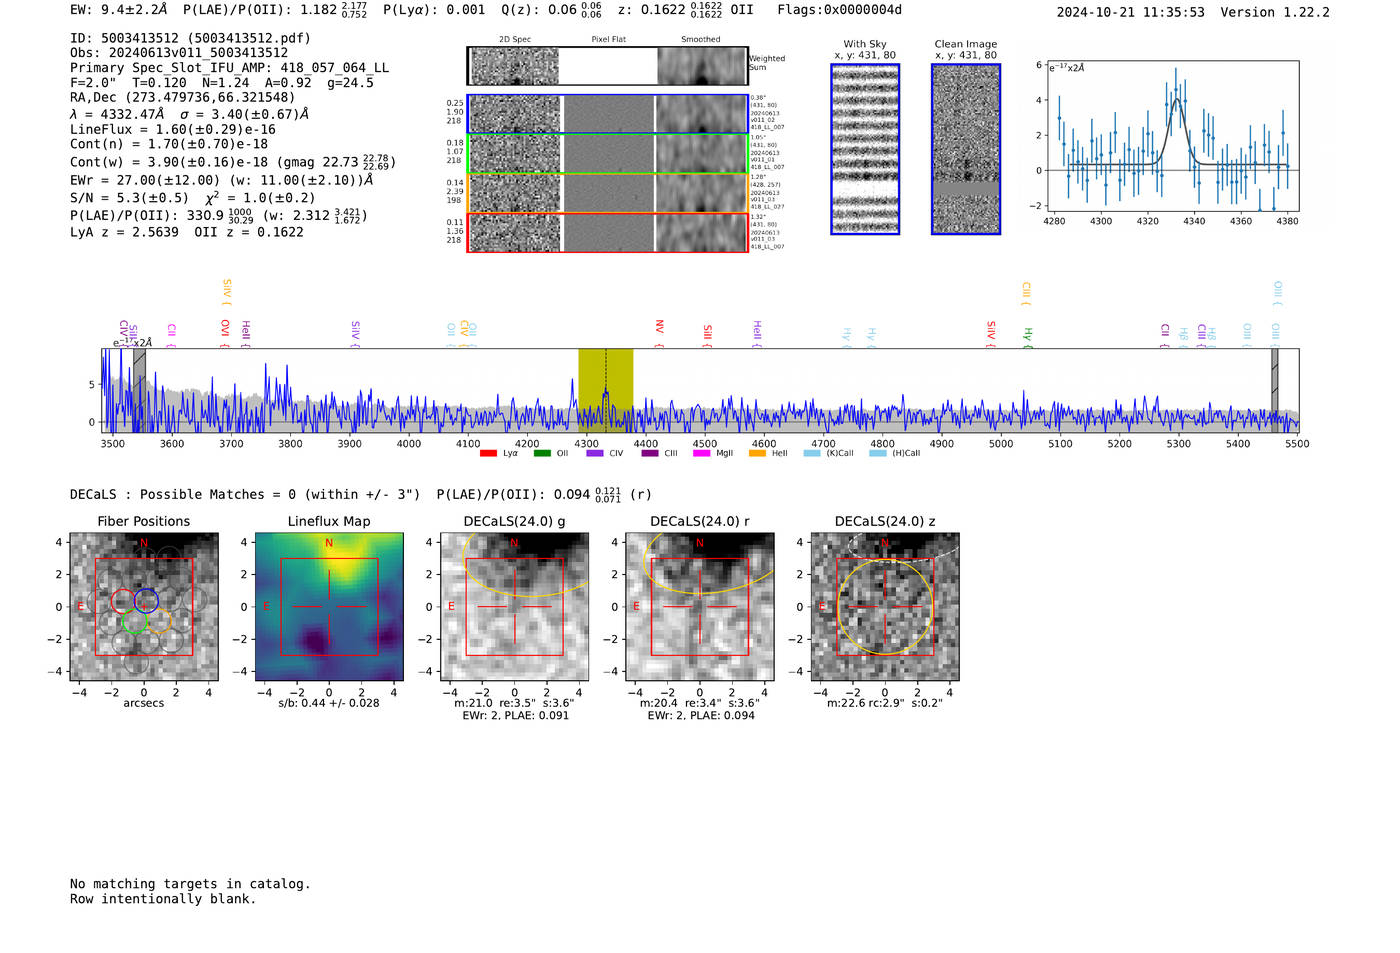The width and height of the screenshot is (1400, 953).
Task: Click the blue fiber circle in Fiber Positions
Action: click(x=146, y=601)
